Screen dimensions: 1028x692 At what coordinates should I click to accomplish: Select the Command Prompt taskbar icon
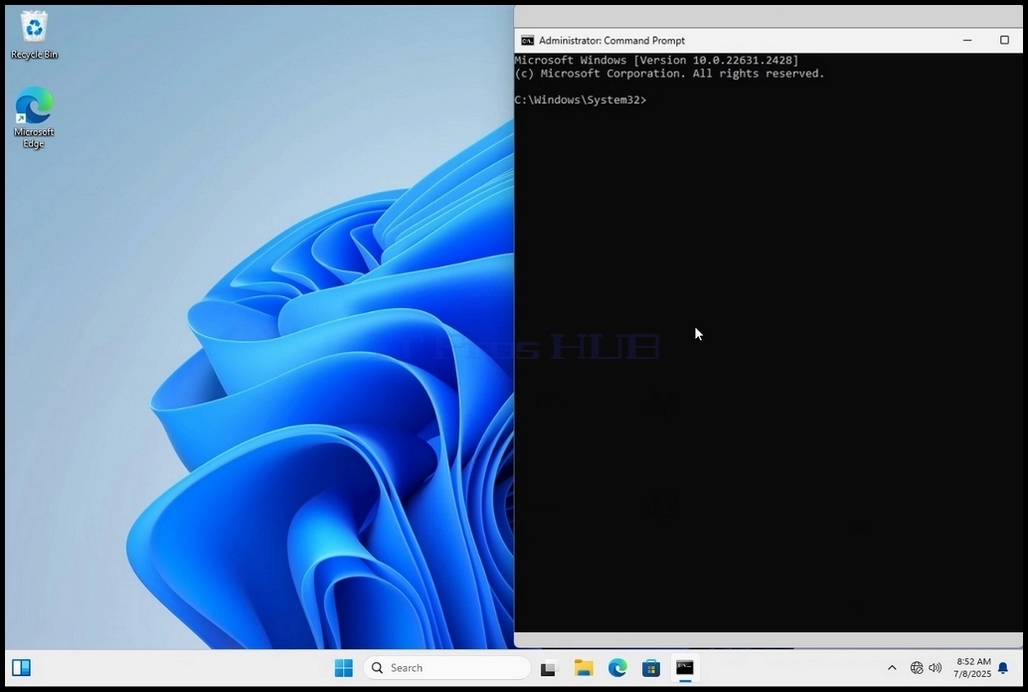[685, 668]
